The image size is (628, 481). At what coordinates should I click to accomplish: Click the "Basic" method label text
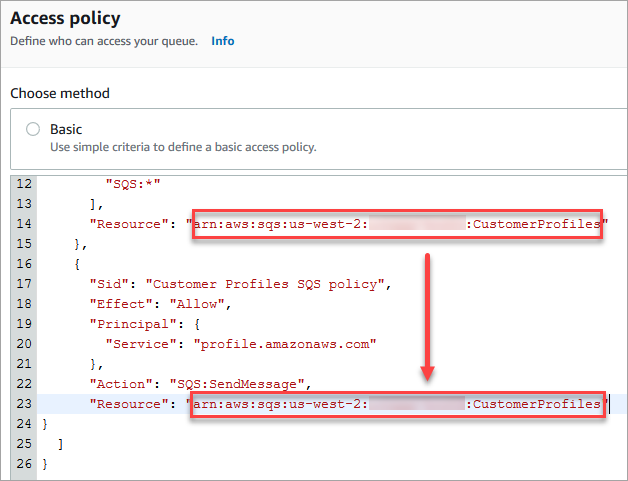pos(66,129)
